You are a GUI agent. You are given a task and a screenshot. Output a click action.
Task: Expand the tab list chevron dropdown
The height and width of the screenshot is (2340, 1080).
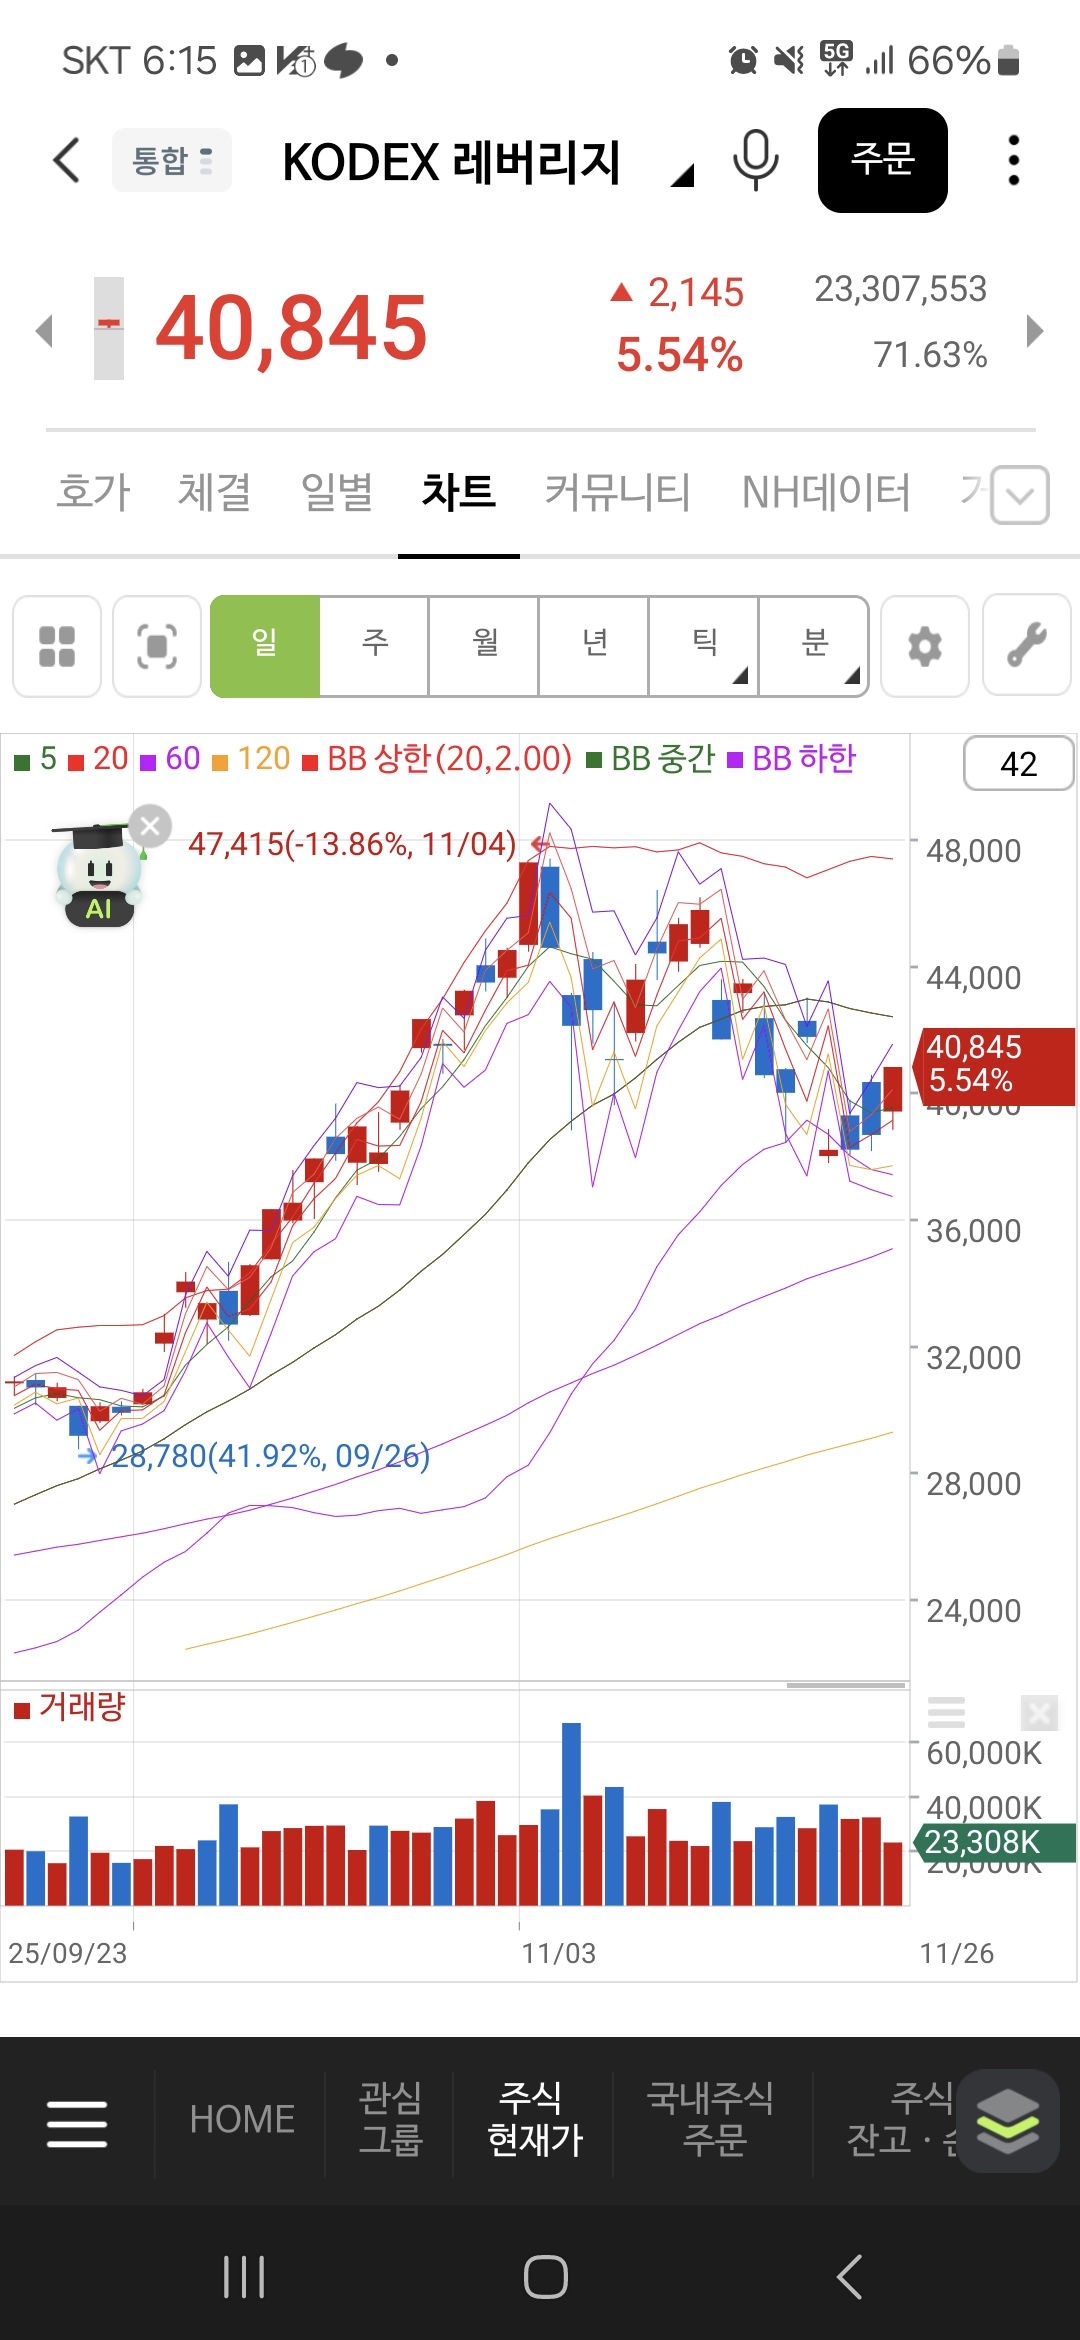1020,494
